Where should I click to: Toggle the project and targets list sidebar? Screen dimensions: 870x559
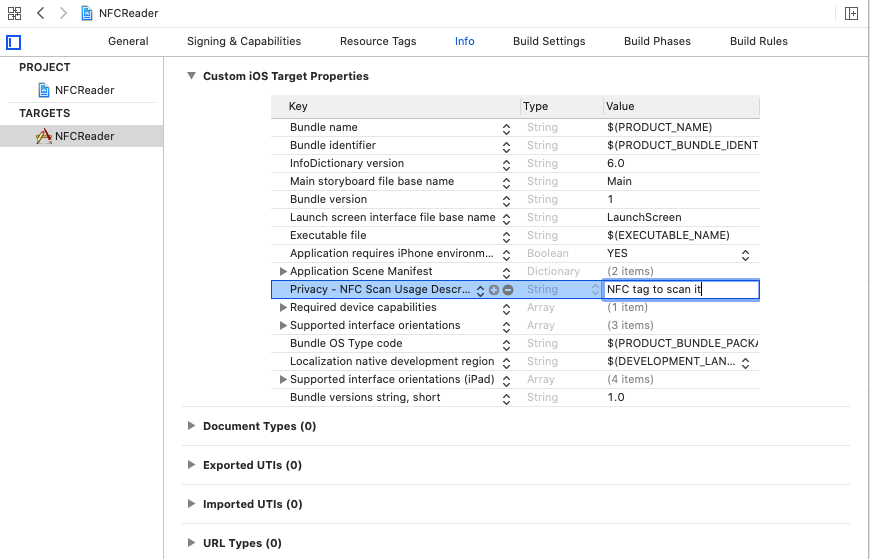[13, 42]
